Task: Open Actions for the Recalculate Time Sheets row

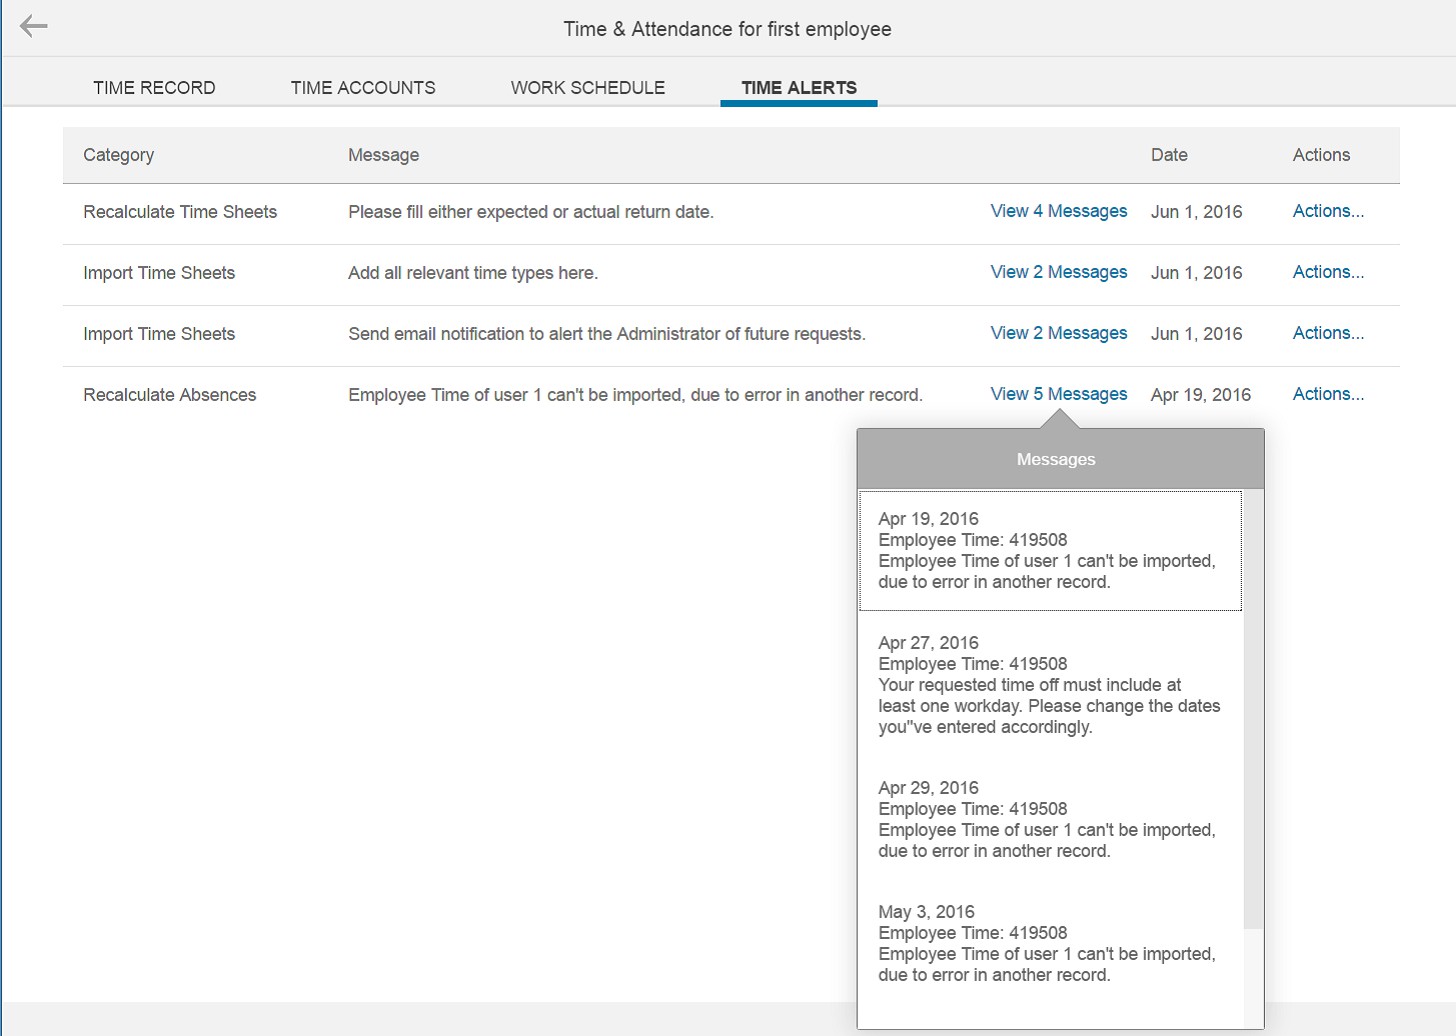Action: (x=1327, y=211)
